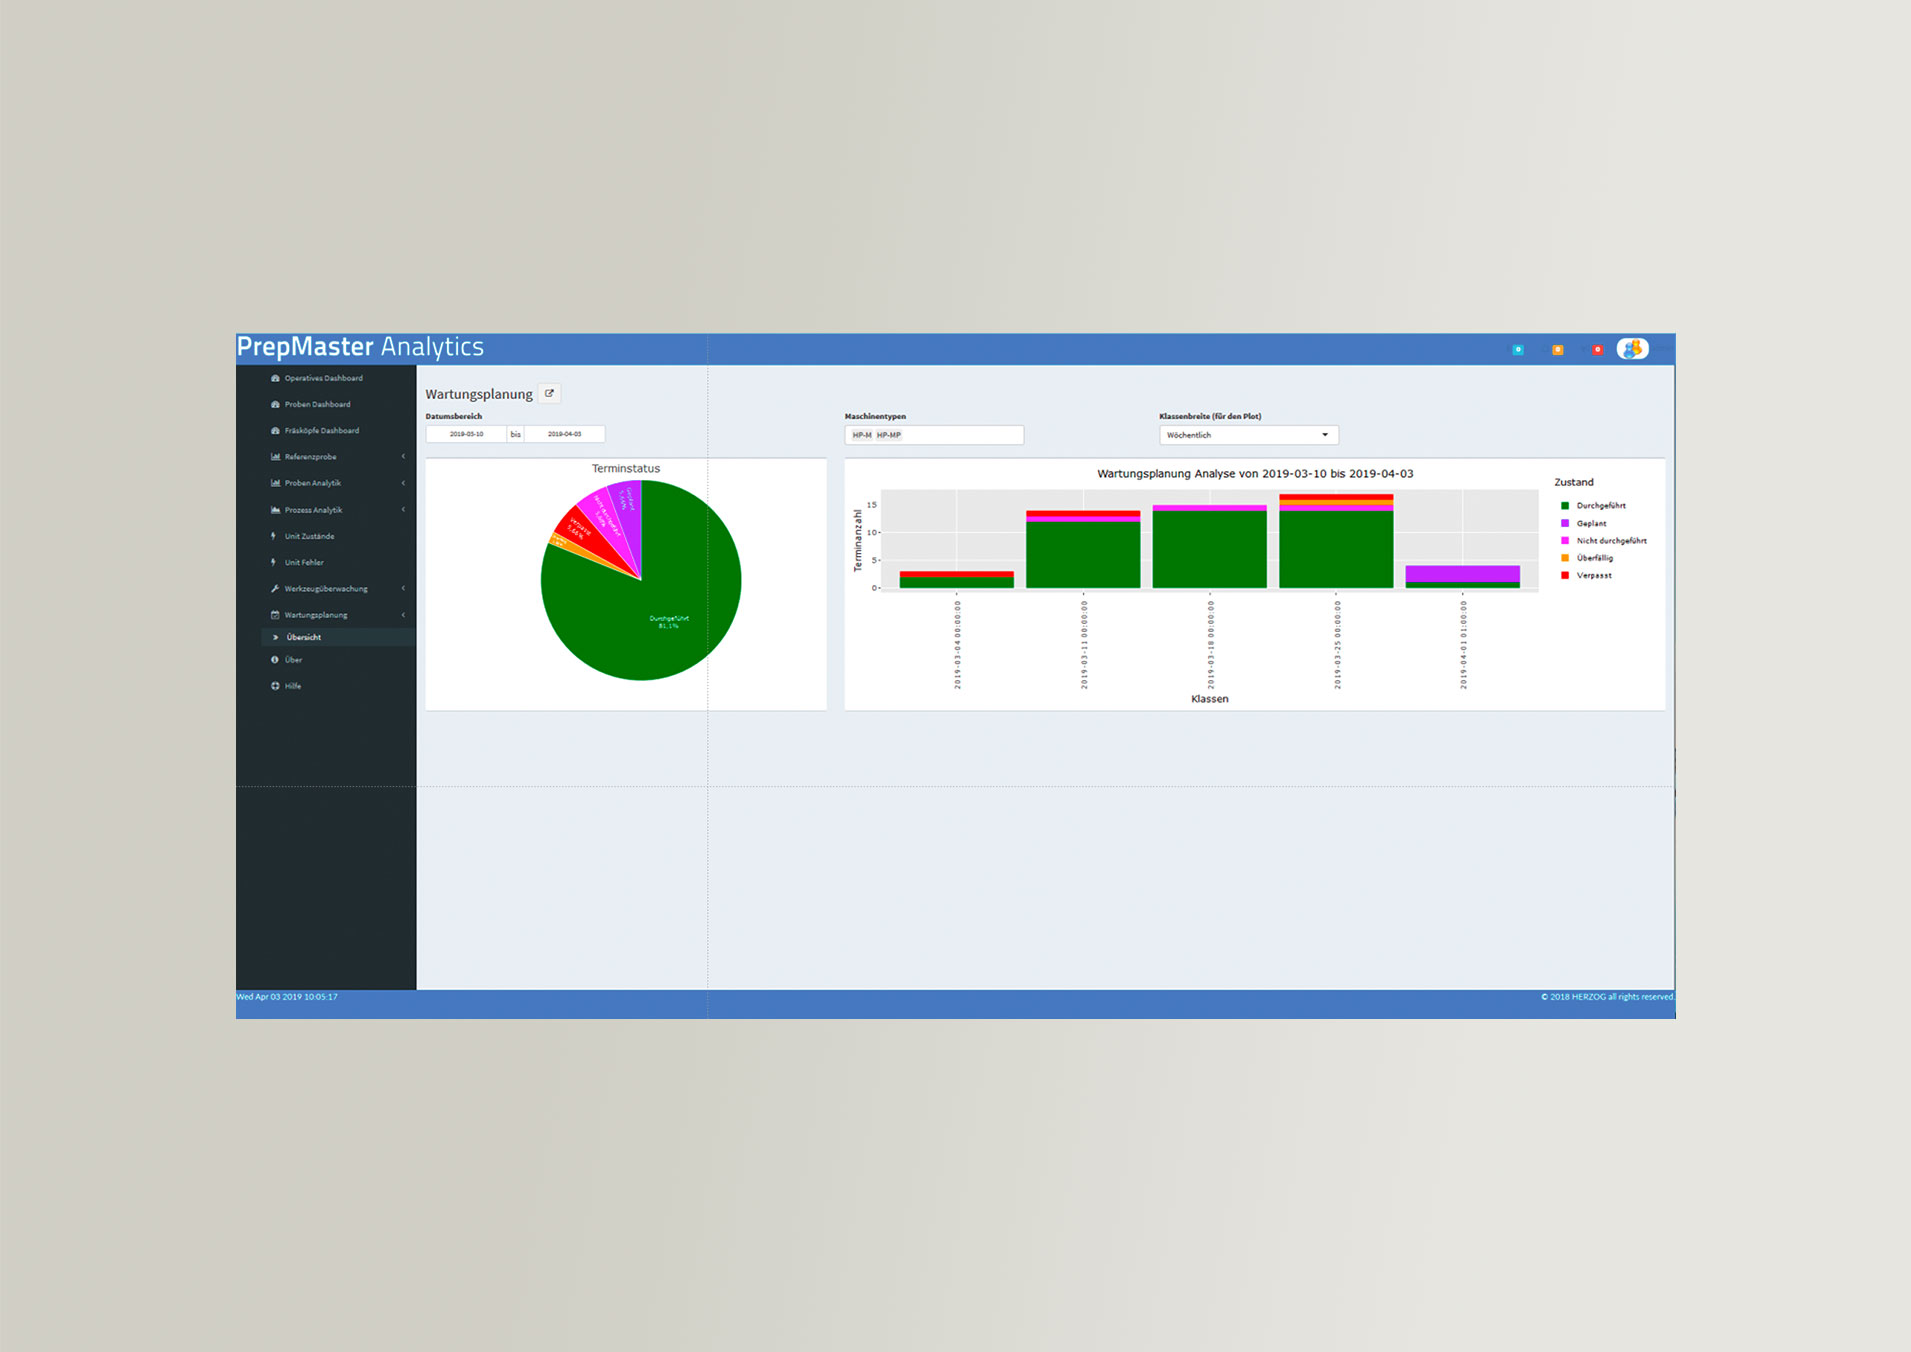Click the green bar for week 2019-03-18
1911x1352 pixels.
(1209, 549)
